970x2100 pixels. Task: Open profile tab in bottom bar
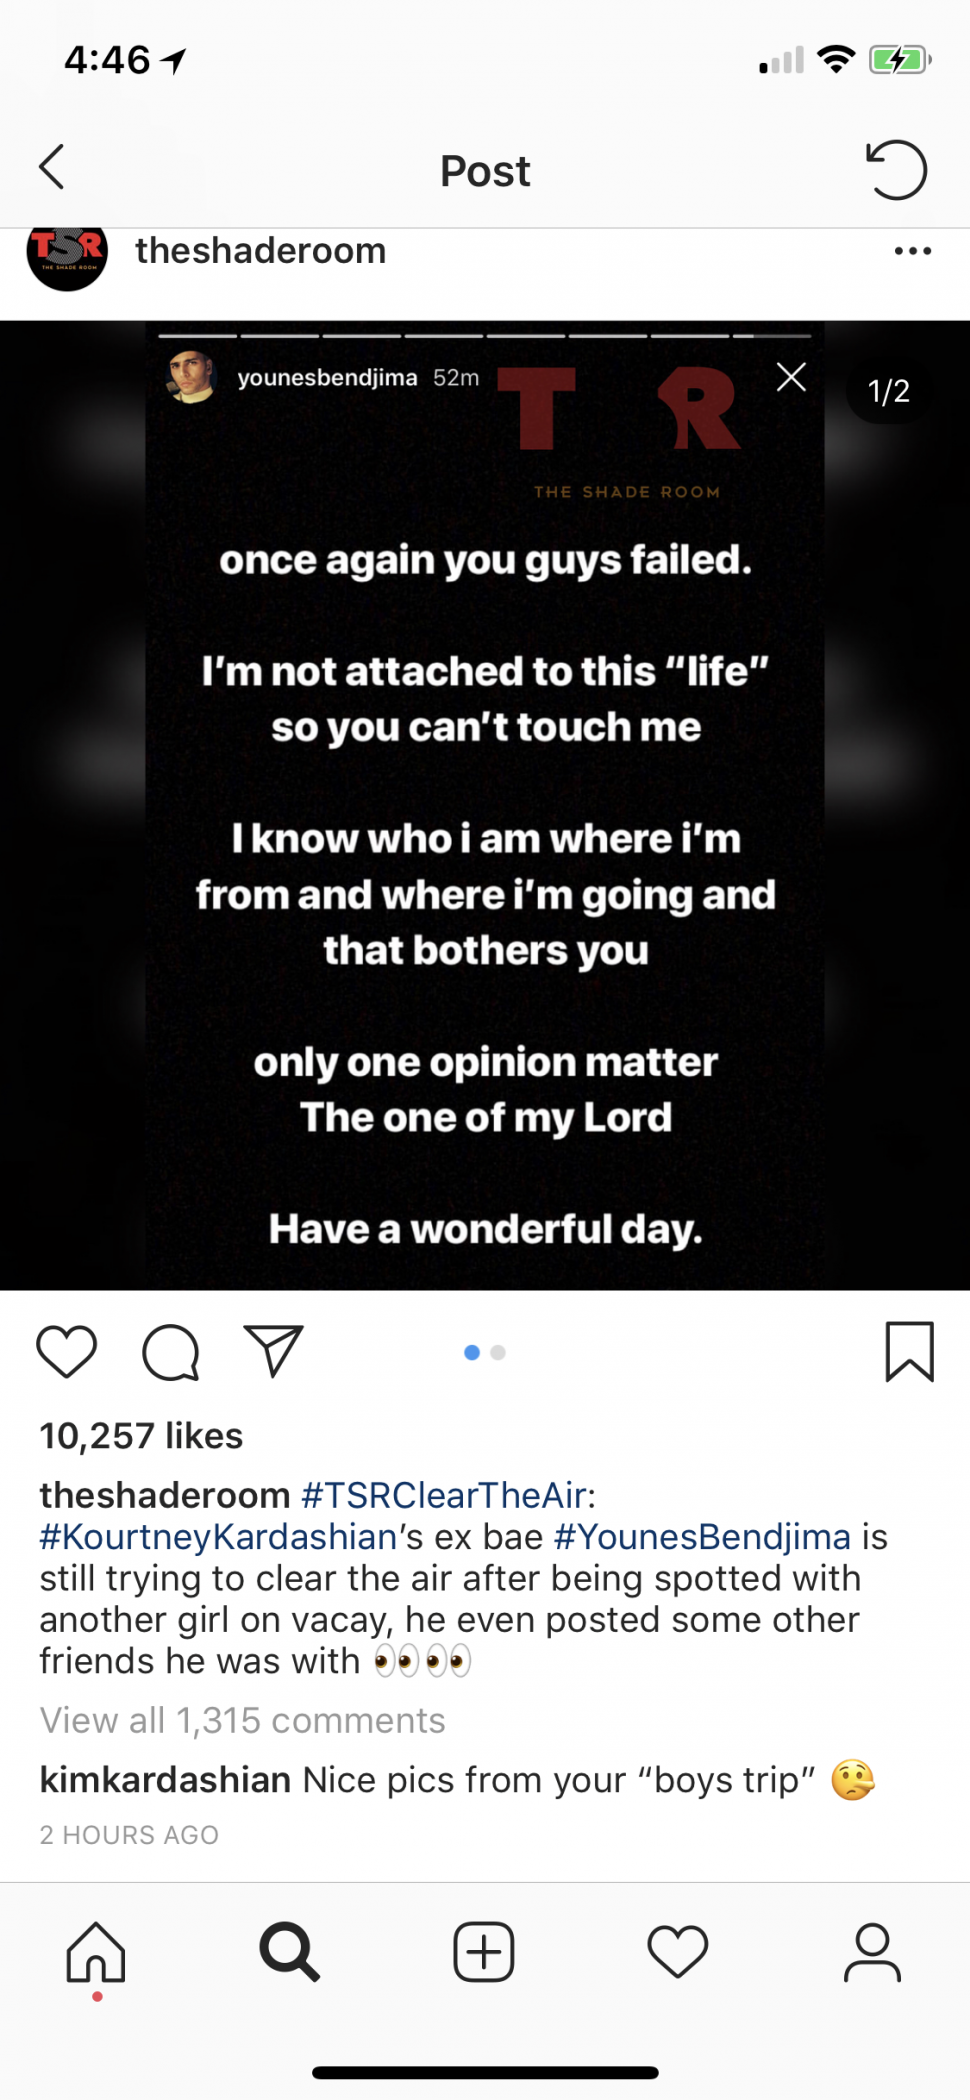coord(872,1952)
